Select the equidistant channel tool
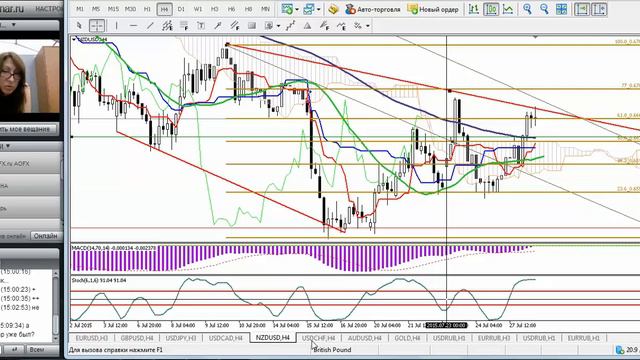The width and height of the screenshot is (640, 360). [x=167, y=26]
